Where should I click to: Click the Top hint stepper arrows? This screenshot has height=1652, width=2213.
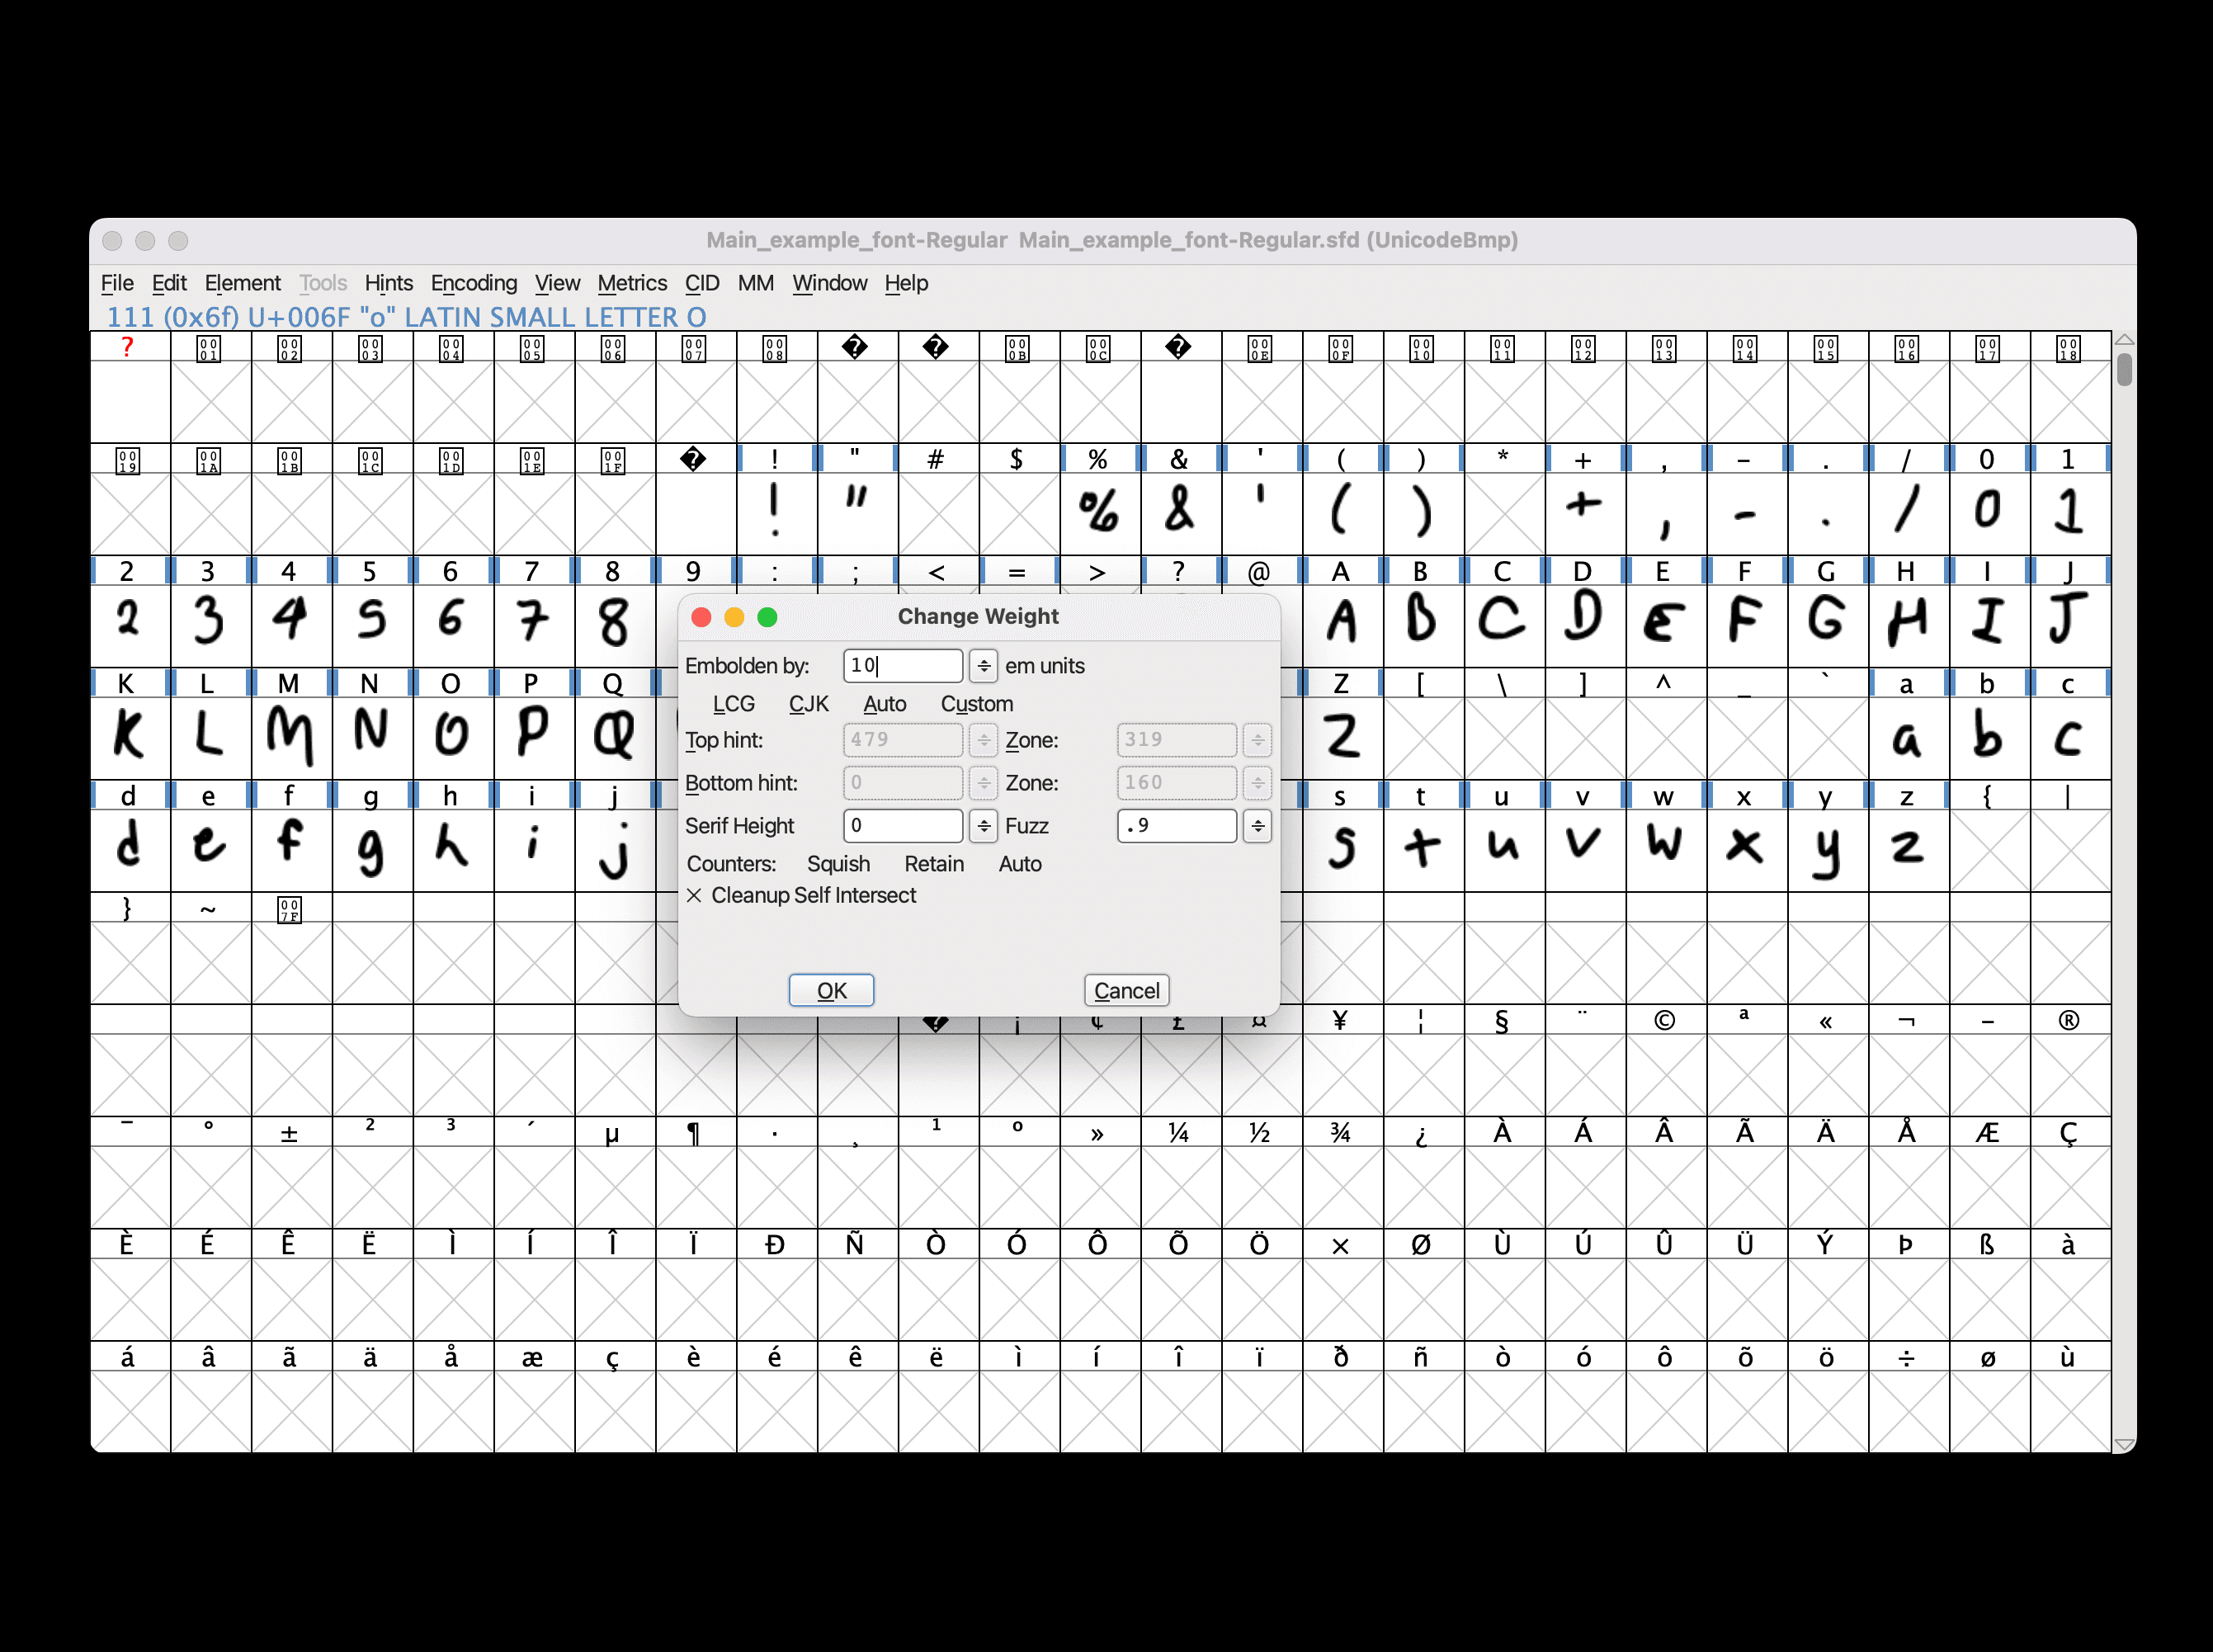[x=984, y=740]
